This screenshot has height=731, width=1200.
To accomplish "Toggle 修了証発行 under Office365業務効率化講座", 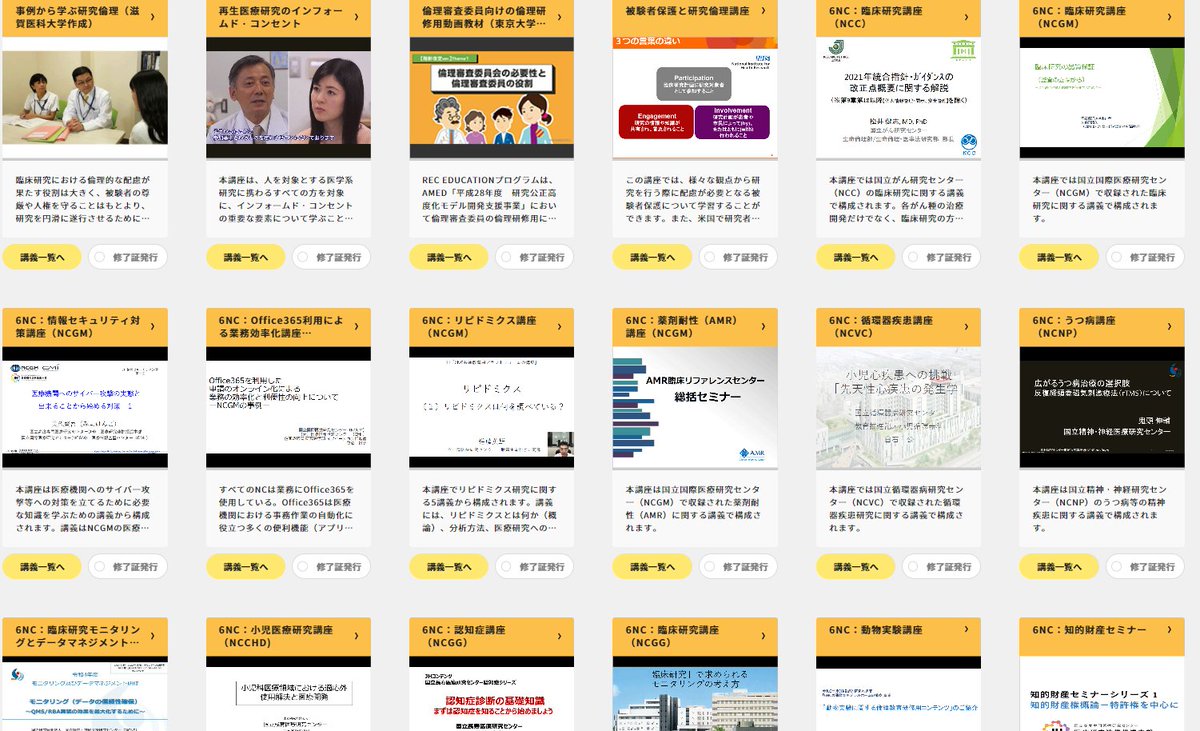I will [x=331, y=567].
